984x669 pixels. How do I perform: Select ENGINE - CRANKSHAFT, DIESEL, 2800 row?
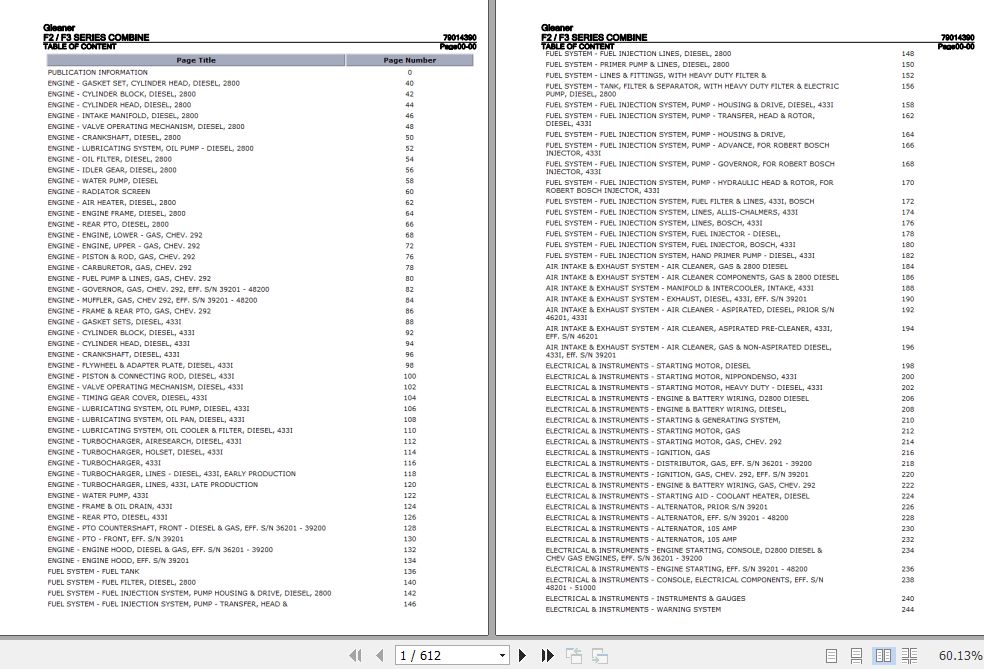114,137
